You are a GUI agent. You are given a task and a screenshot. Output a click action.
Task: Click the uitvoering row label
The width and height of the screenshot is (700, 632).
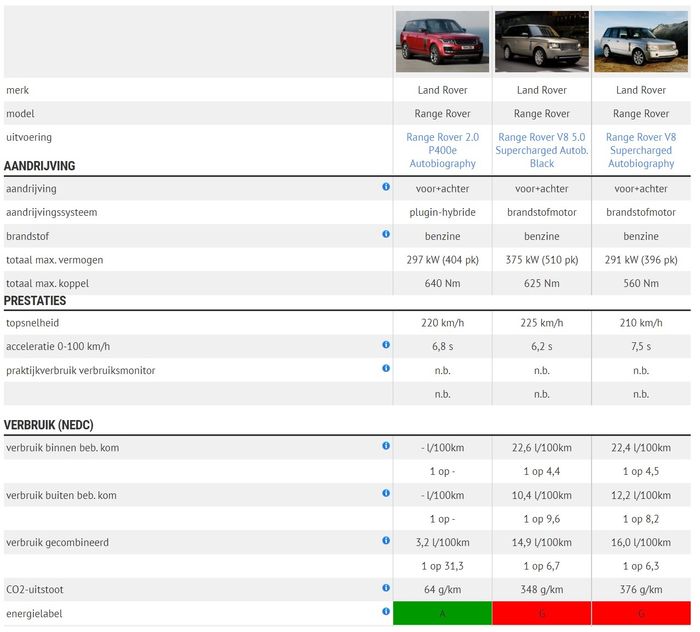pos(29,137)
